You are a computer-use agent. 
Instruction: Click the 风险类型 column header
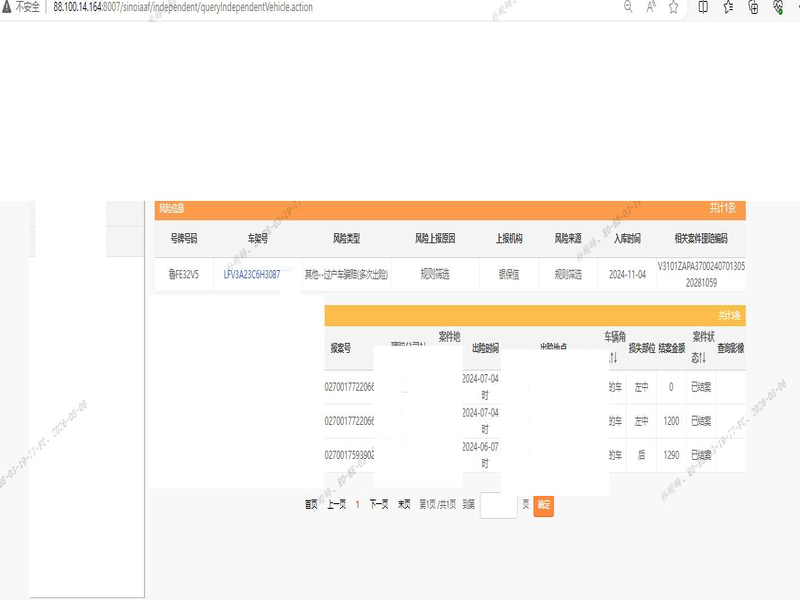point(346,238)
